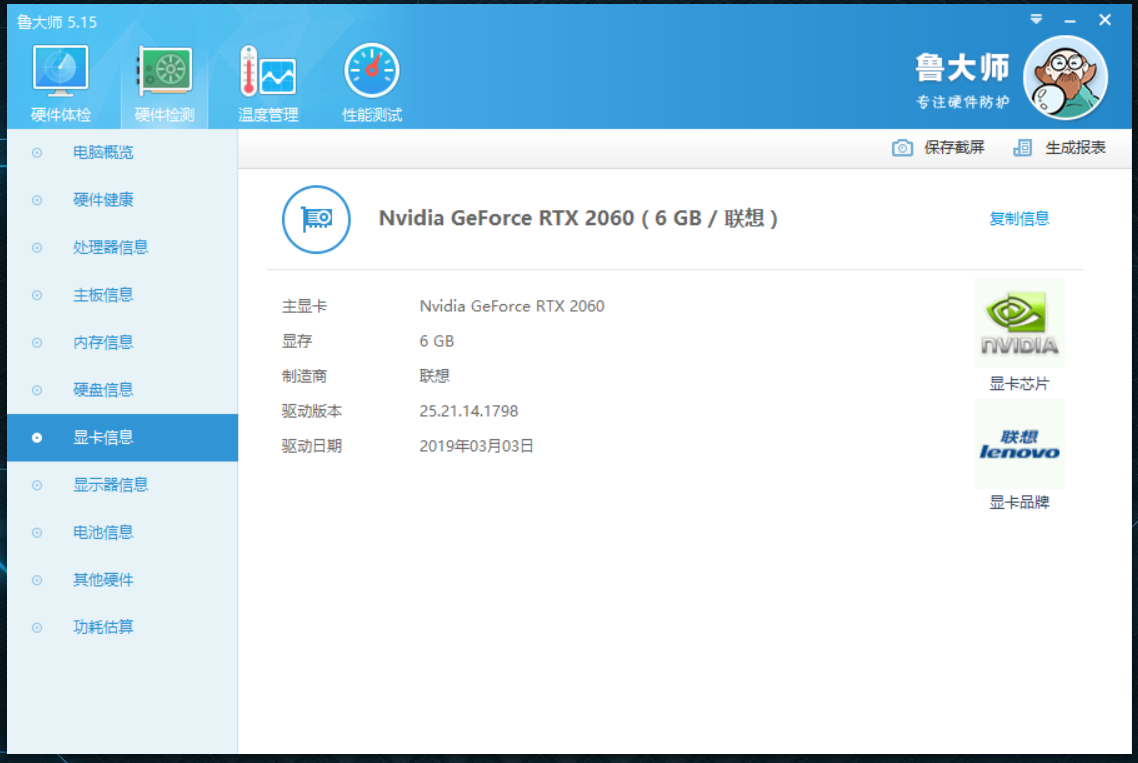Click the 保存截屏 label

coord(954,148)
